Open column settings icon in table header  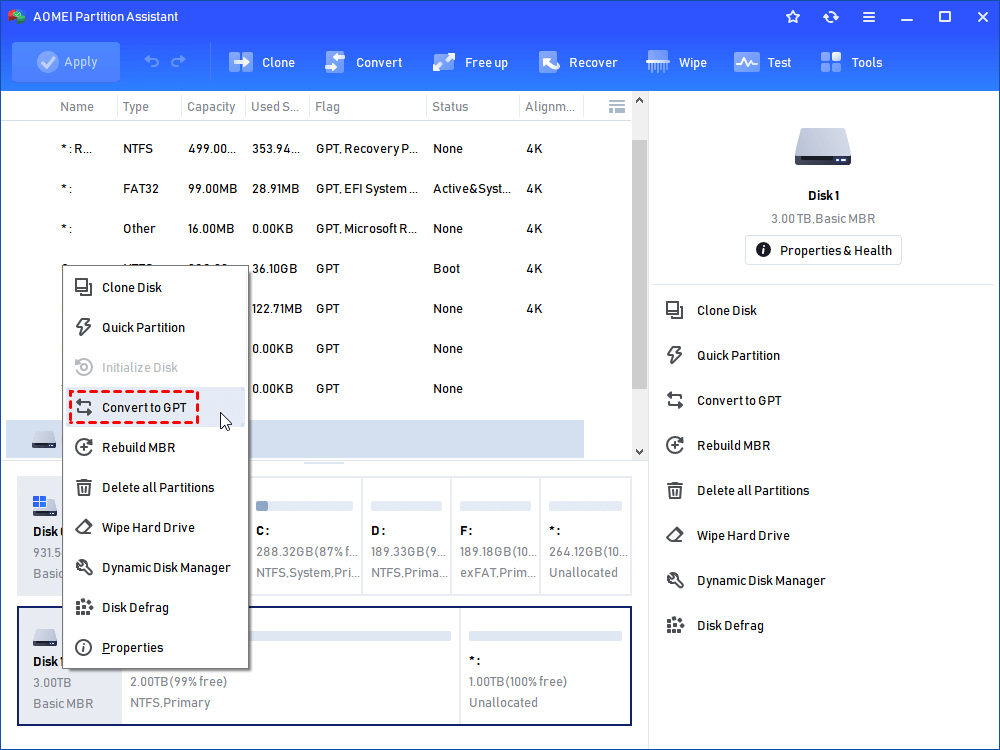pos(617,106)
